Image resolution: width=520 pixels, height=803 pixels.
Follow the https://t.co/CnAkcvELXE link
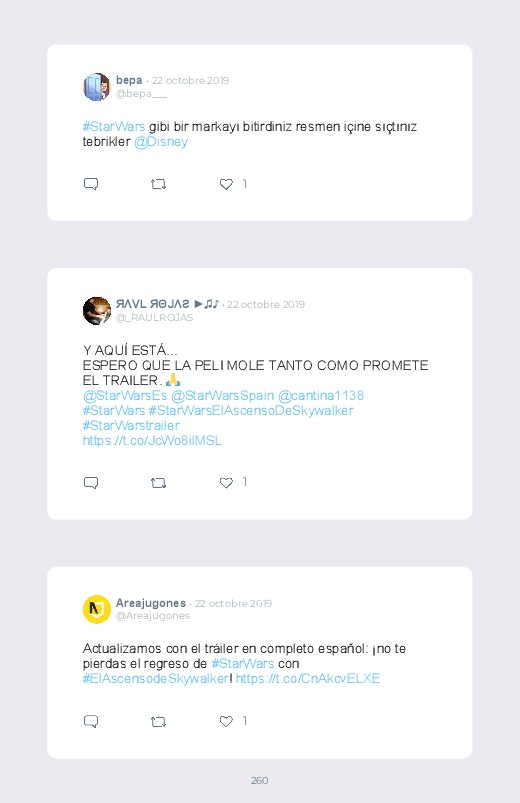[x=308, y=679]
